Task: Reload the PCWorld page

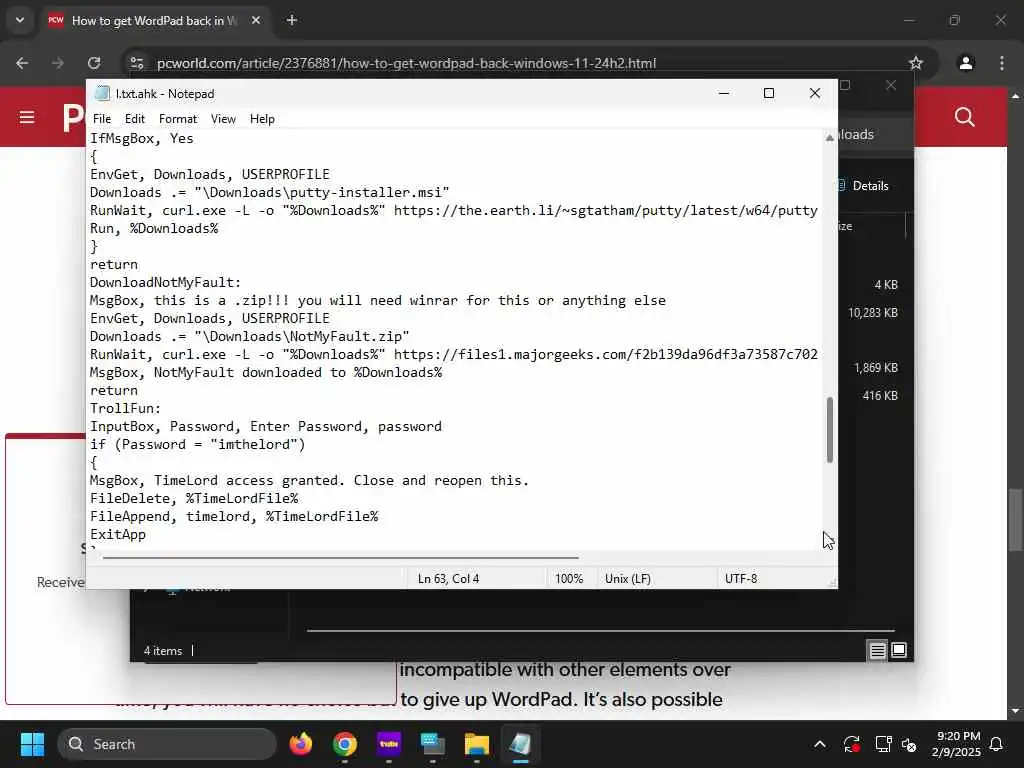Action: pyautogui.click(x=94, y=63)
